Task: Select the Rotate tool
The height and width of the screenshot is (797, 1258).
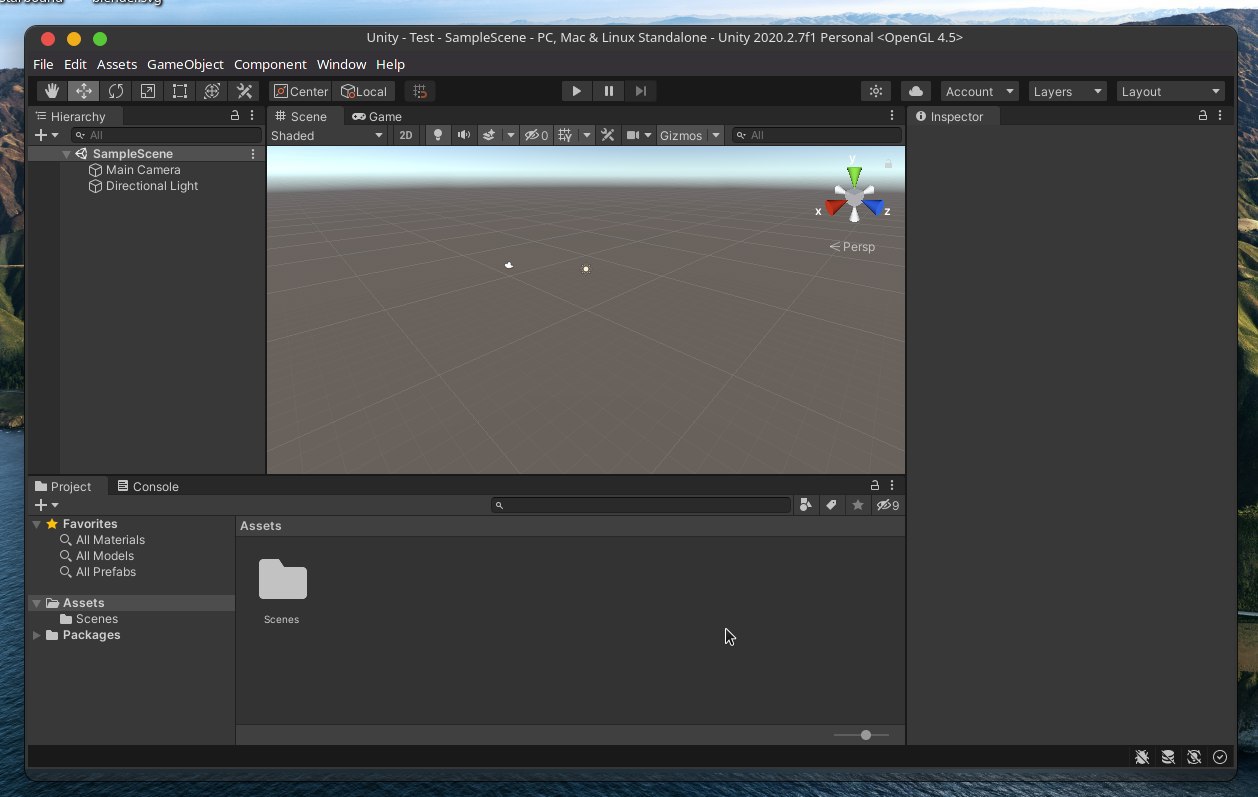Action: (115, 91)
